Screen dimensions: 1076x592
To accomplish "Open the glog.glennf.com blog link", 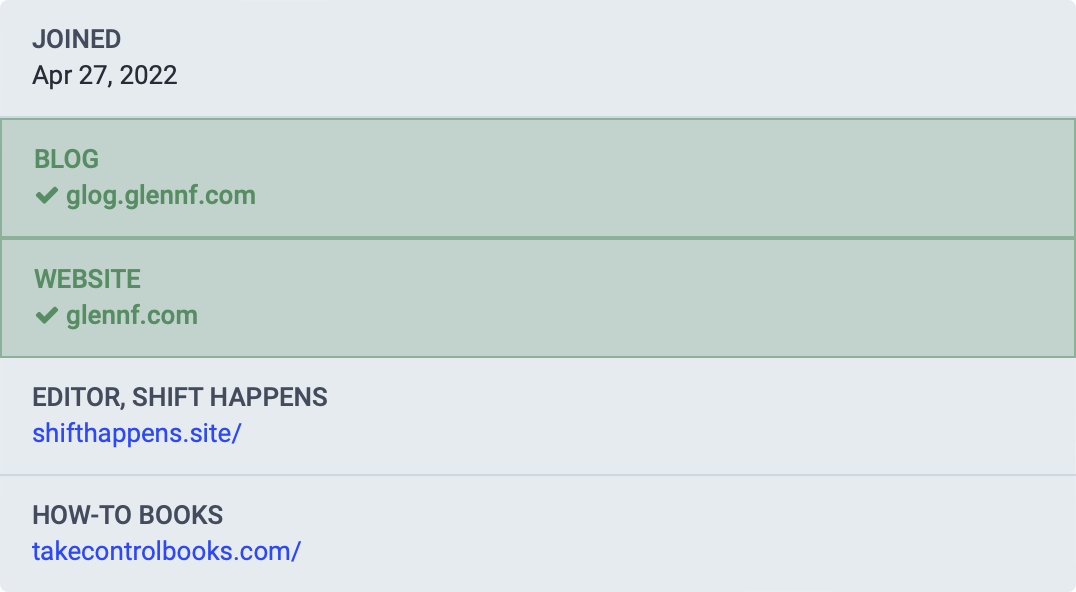I will point(161,196).
